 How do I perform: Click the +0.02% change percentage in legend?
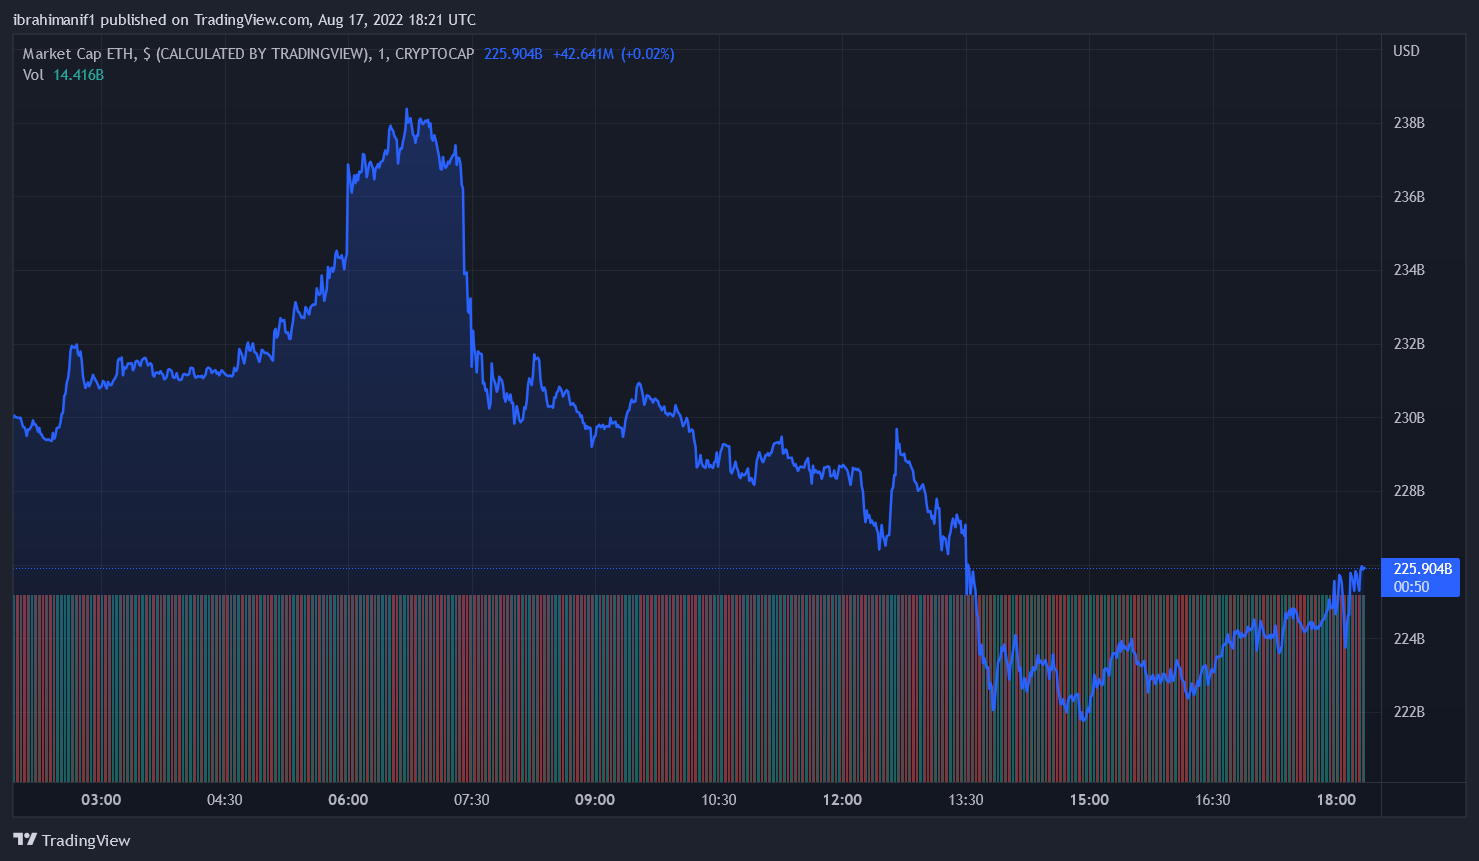click(x=648, y=54)
